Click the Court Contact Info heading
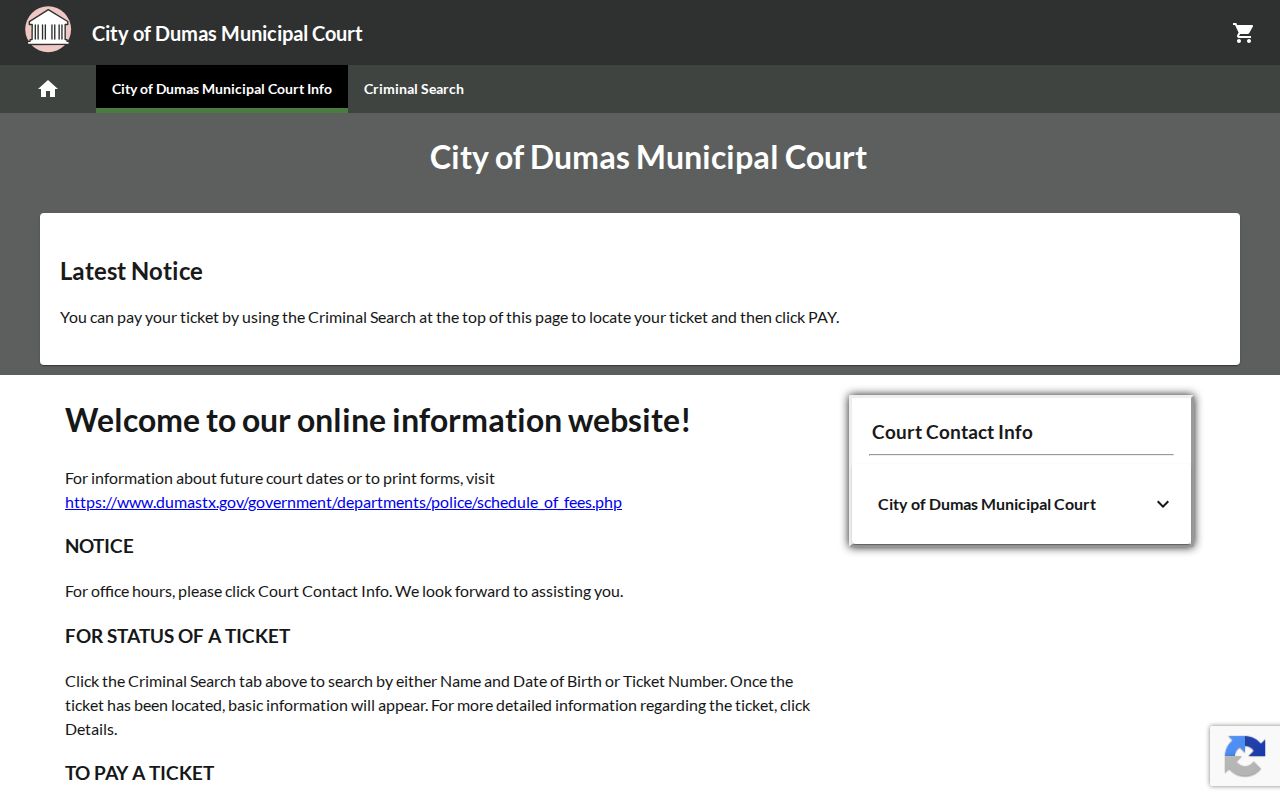1280x800 pixels. pos(952,432)
